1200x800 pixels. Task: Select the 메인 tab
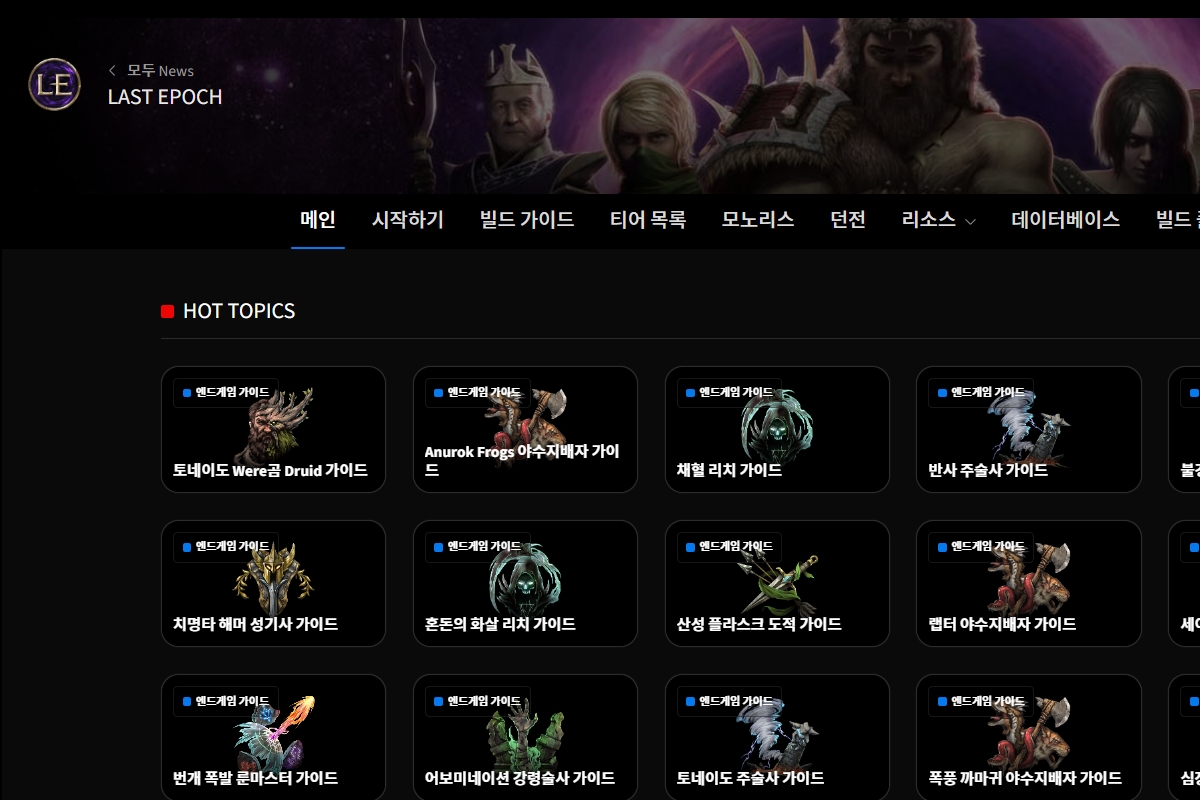[318, 220]
